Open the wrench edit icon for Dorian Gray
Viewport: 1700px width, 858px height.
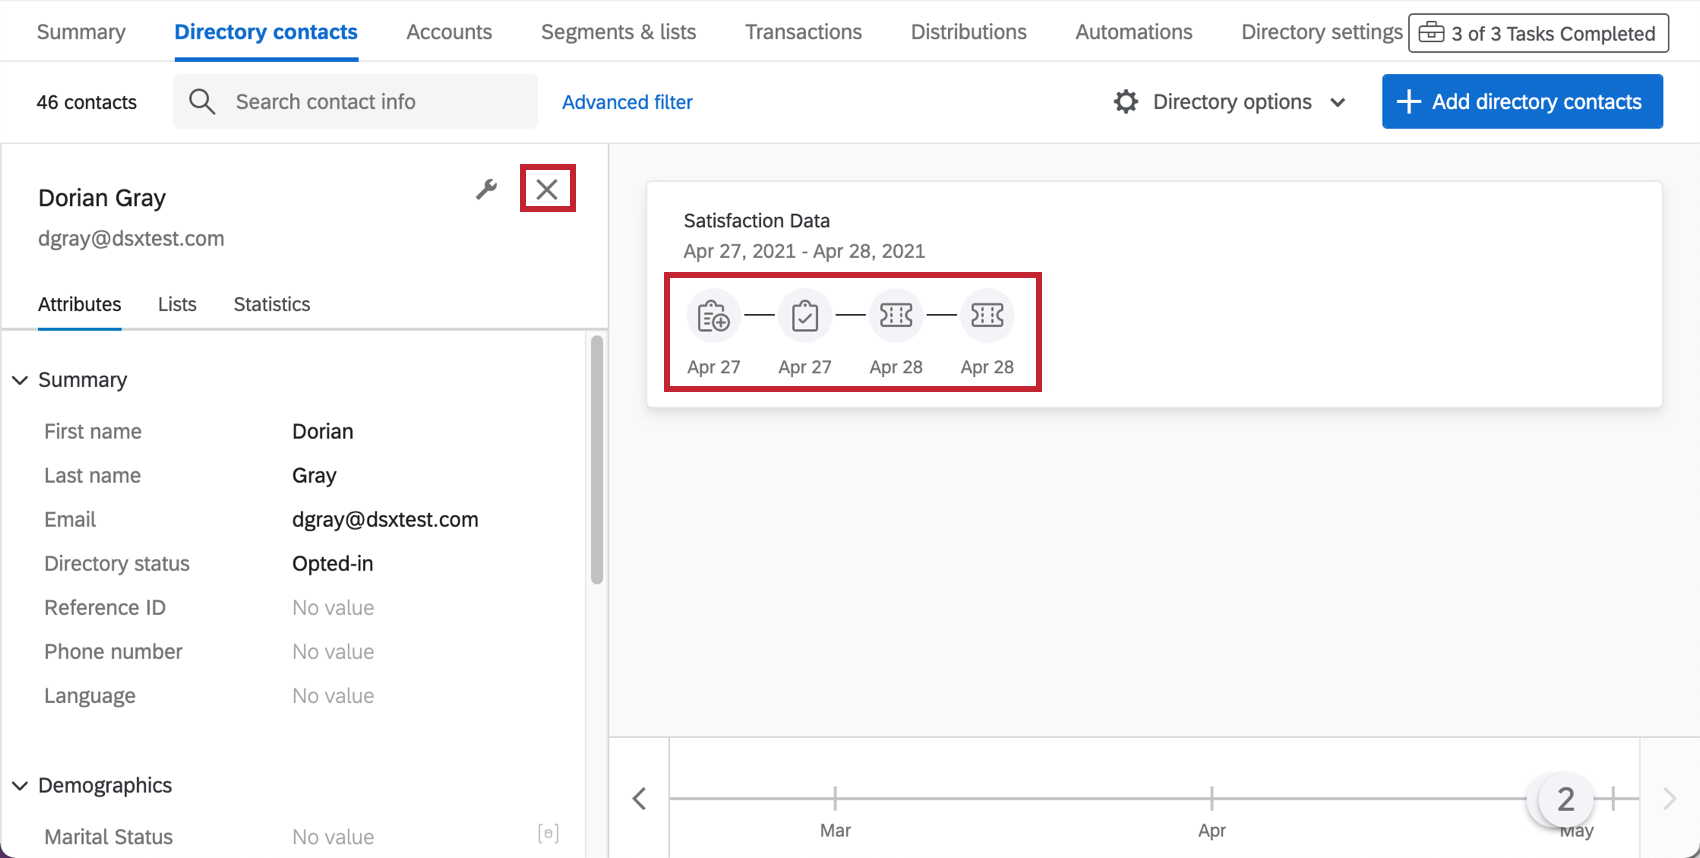click(x=486, y=189)
